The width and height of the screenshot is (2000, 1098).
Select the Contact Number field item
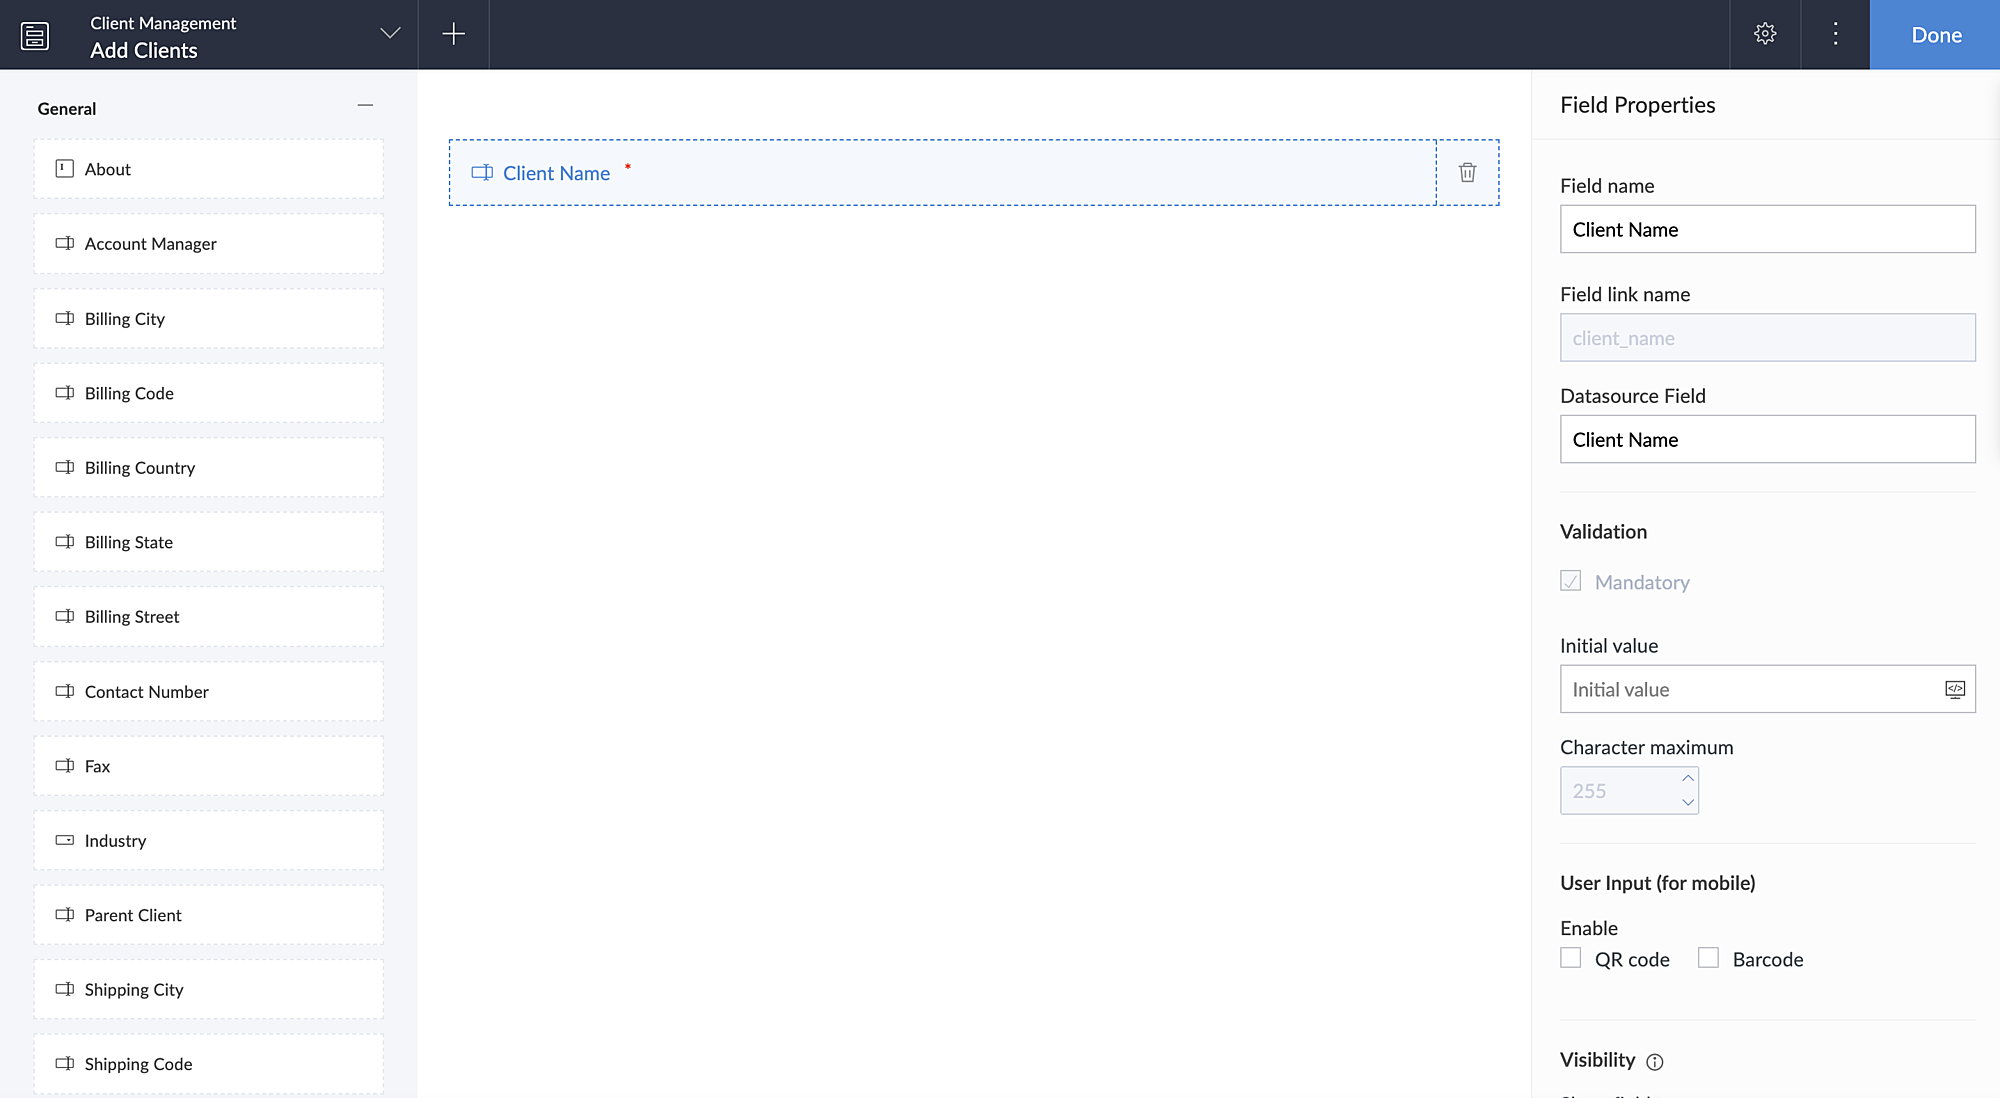[208, 692]
